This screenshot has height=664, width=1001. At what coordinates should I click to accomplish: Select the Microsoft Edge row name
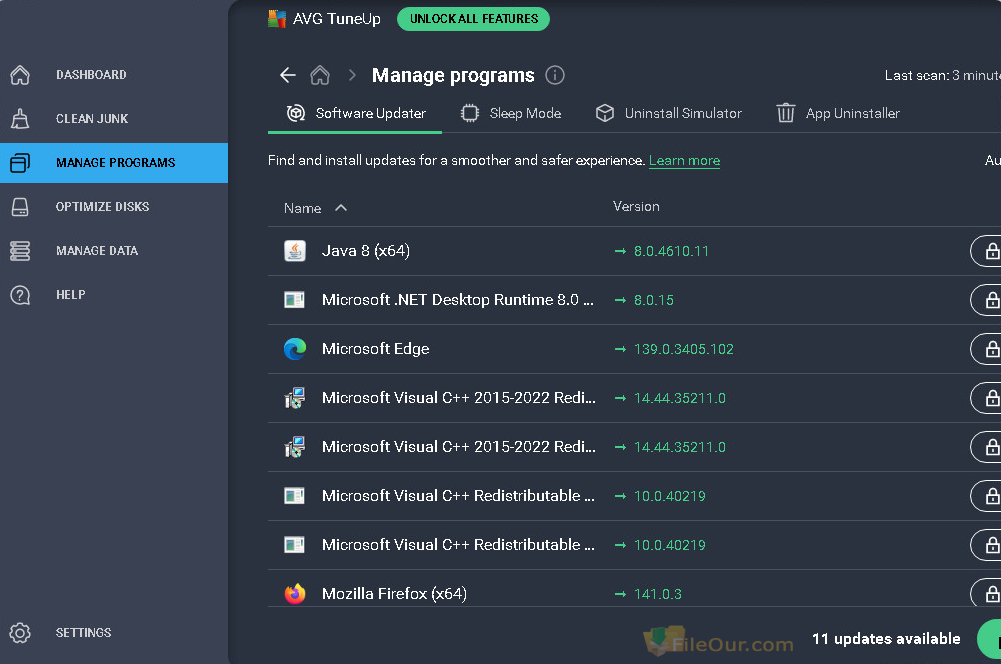[x=375, y=349]
